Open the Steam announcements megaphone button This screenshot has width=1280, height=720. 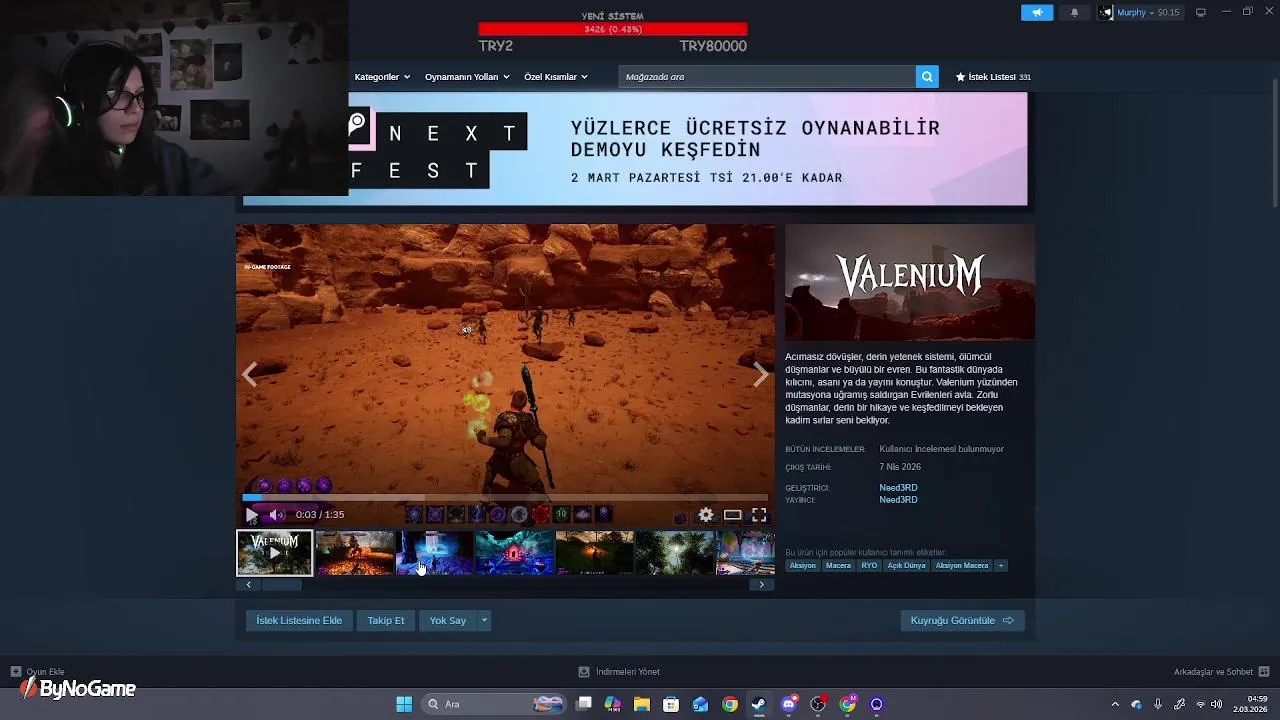pyautogui.click(x=1037, y=12)
